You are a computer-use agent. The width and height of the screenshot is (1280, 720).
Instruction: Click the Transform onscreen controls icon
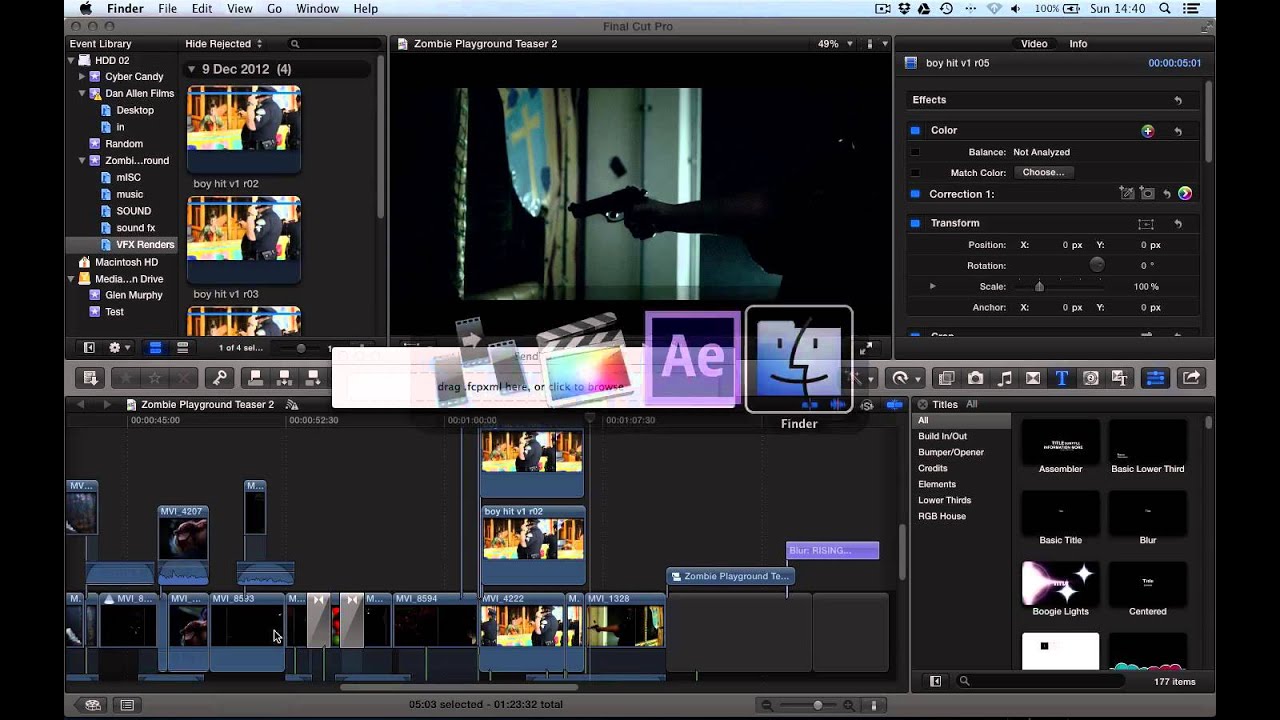[1146, 224]
